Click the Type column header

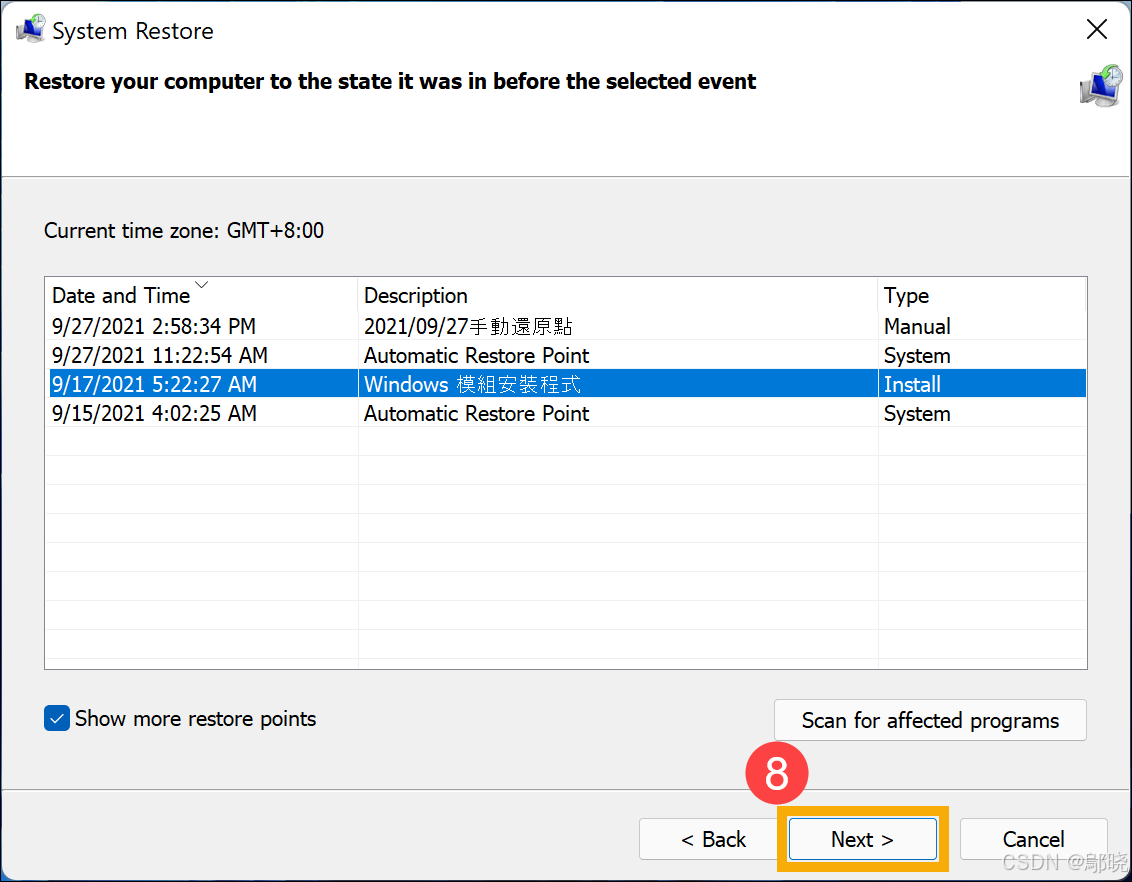point(982,295)
